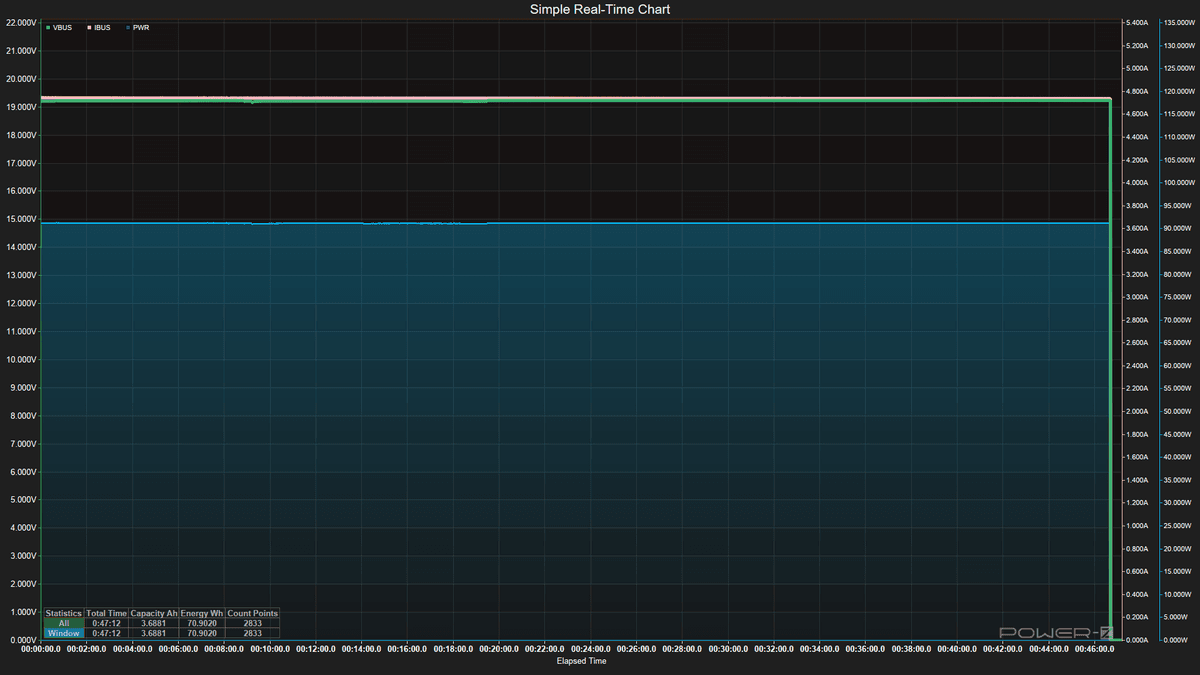Click the 00:10:00.0 time axis label
1200x675 pixels.
[269, 649]
